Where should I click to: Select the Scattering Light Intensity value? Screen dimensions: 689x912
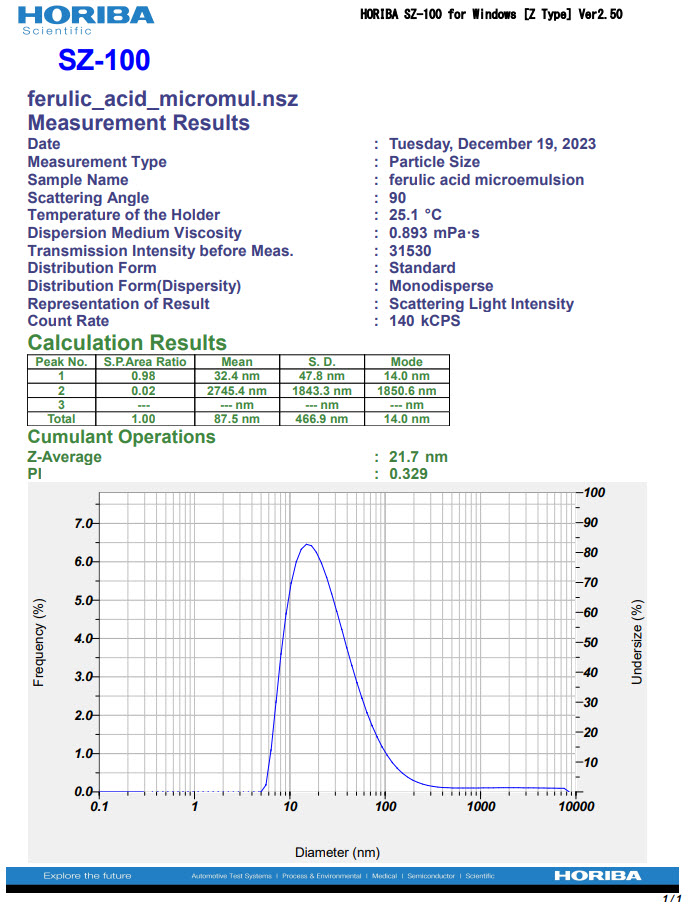[x=481, y=304]
